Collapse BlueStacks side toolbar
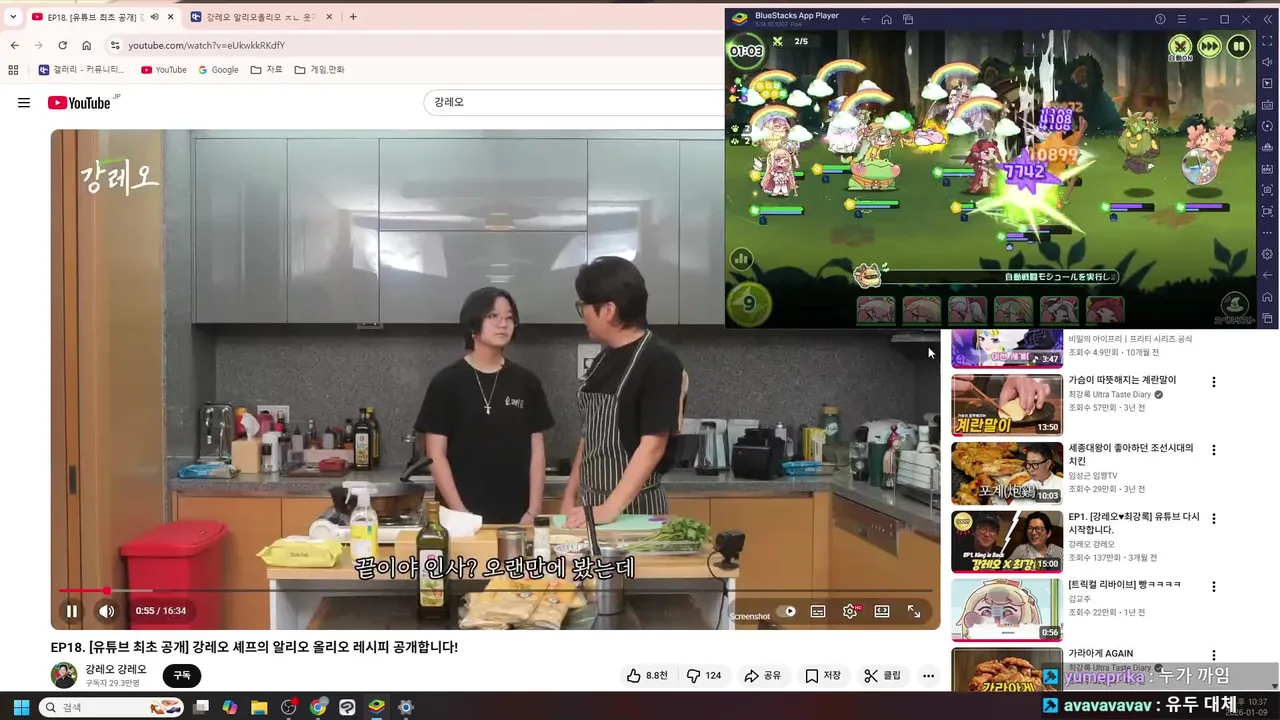The image size is (1280, 720). (1267, 19)
